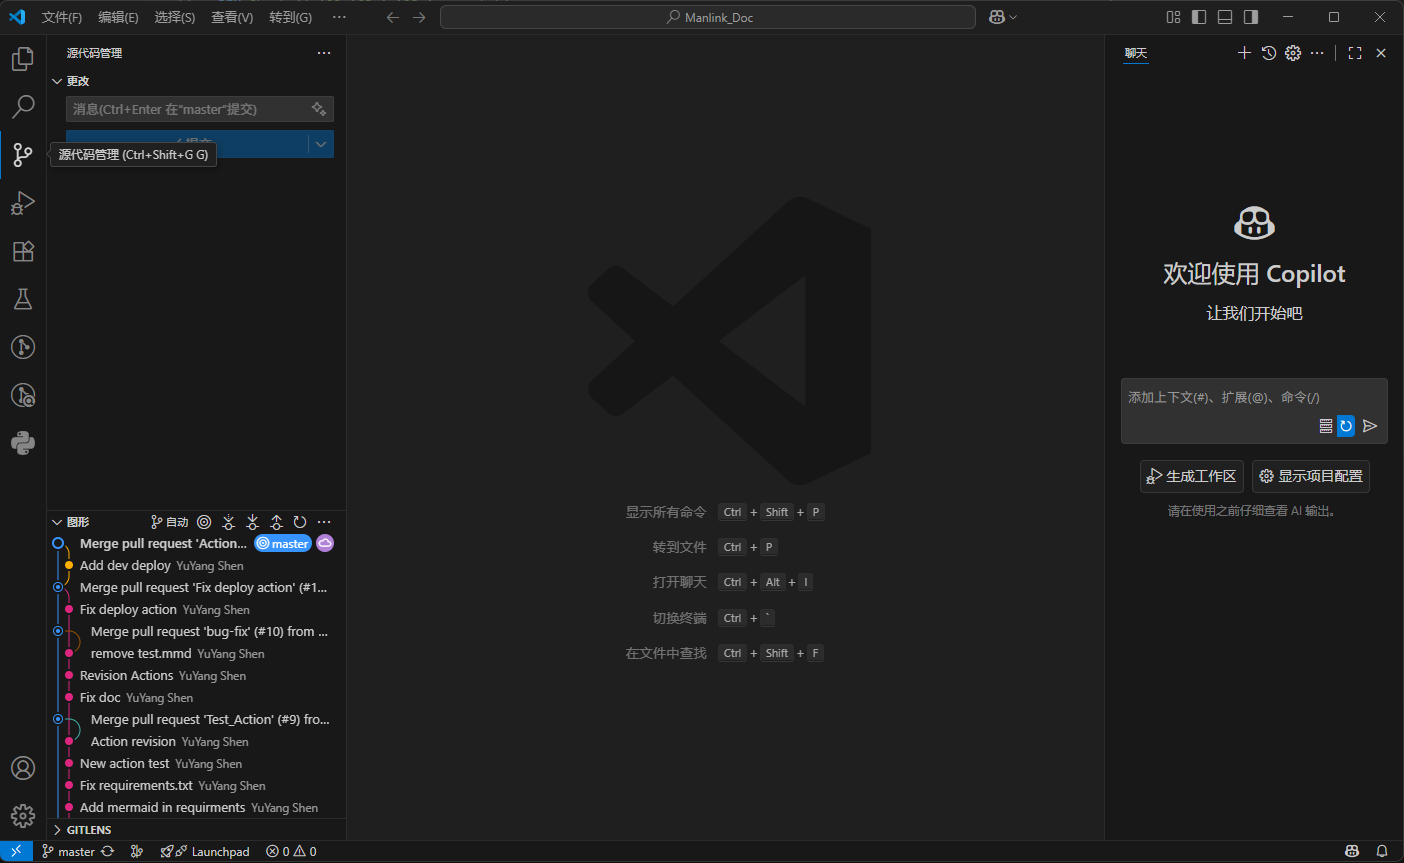Open the Python view in activity bar
Screen dimensions: 1404x863
pos(23,443)
